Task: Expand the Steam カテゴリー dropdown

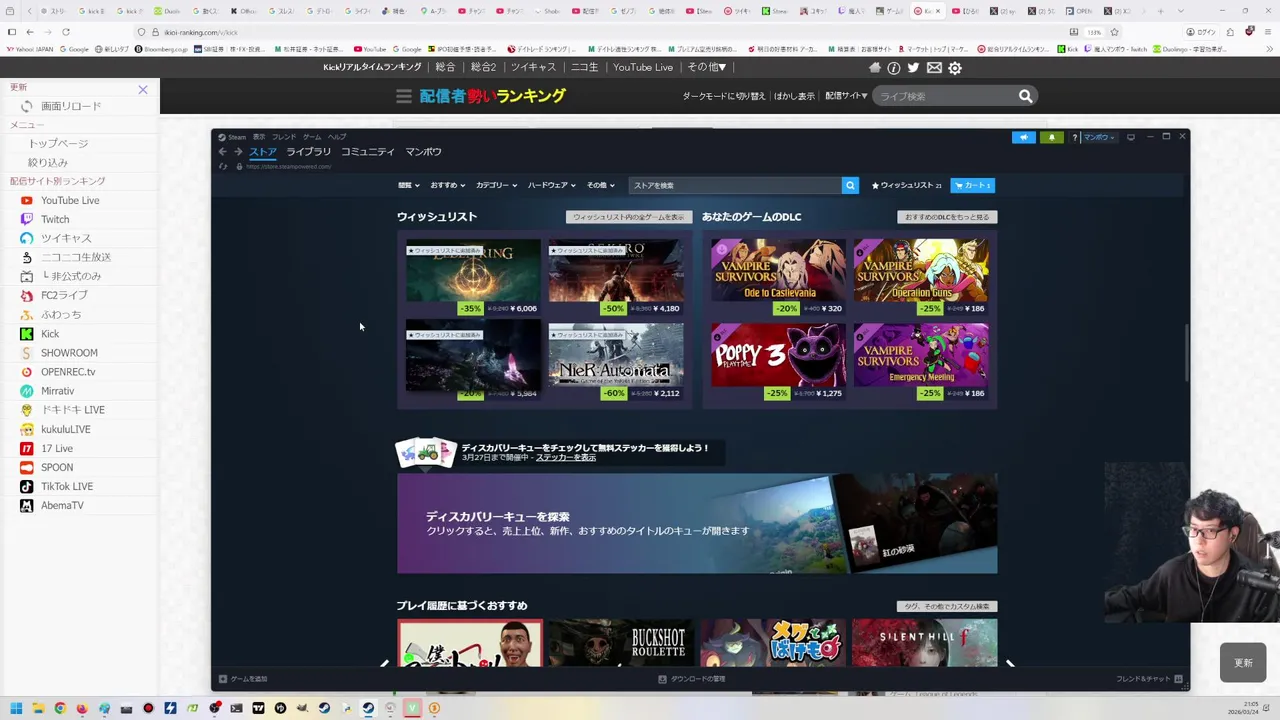Action: (x=497, y=185)
